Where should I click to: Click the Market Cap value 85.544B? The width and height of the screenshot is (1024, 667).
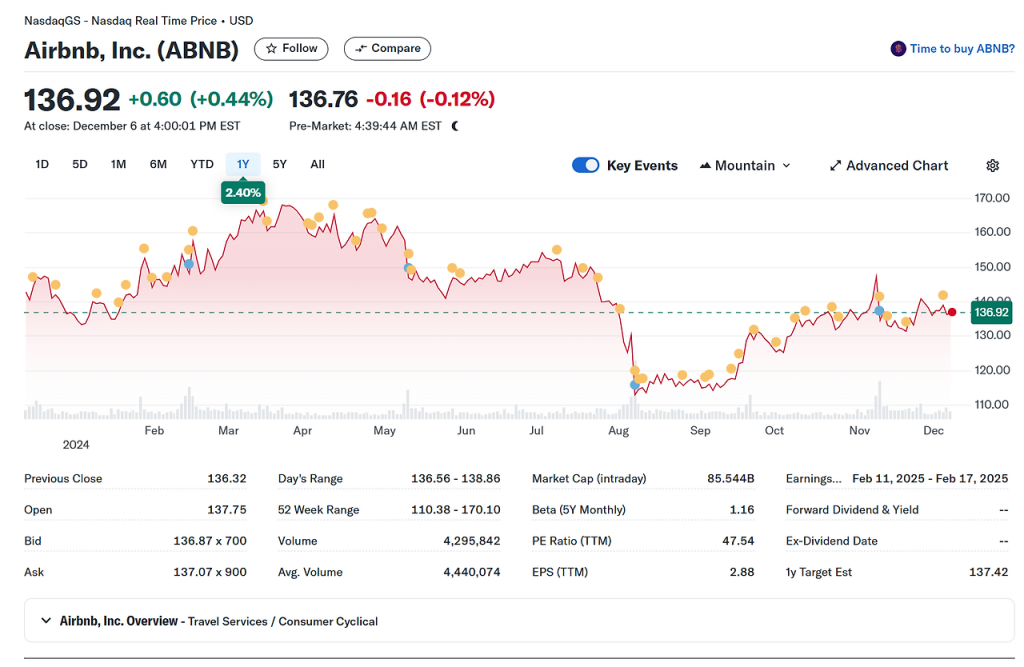point(731,479)
